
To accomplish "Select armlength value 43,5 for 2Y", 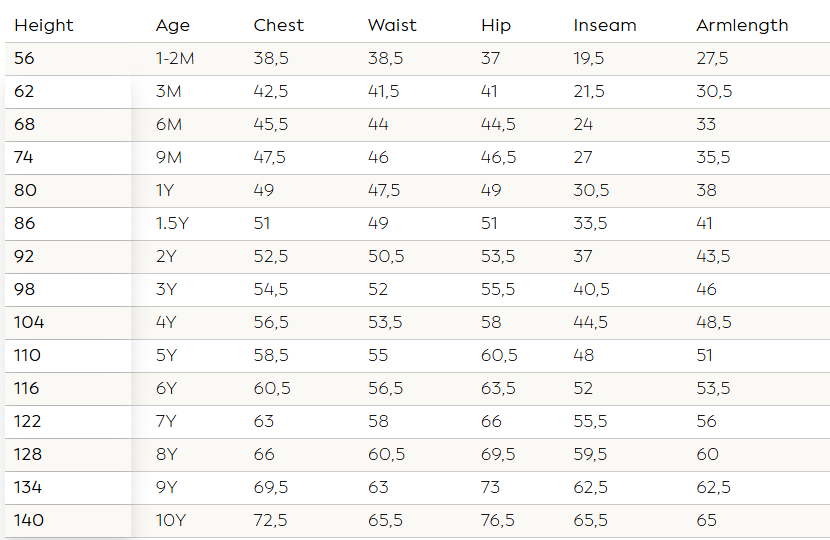I will pyautogui.click(x=713, y=257).
